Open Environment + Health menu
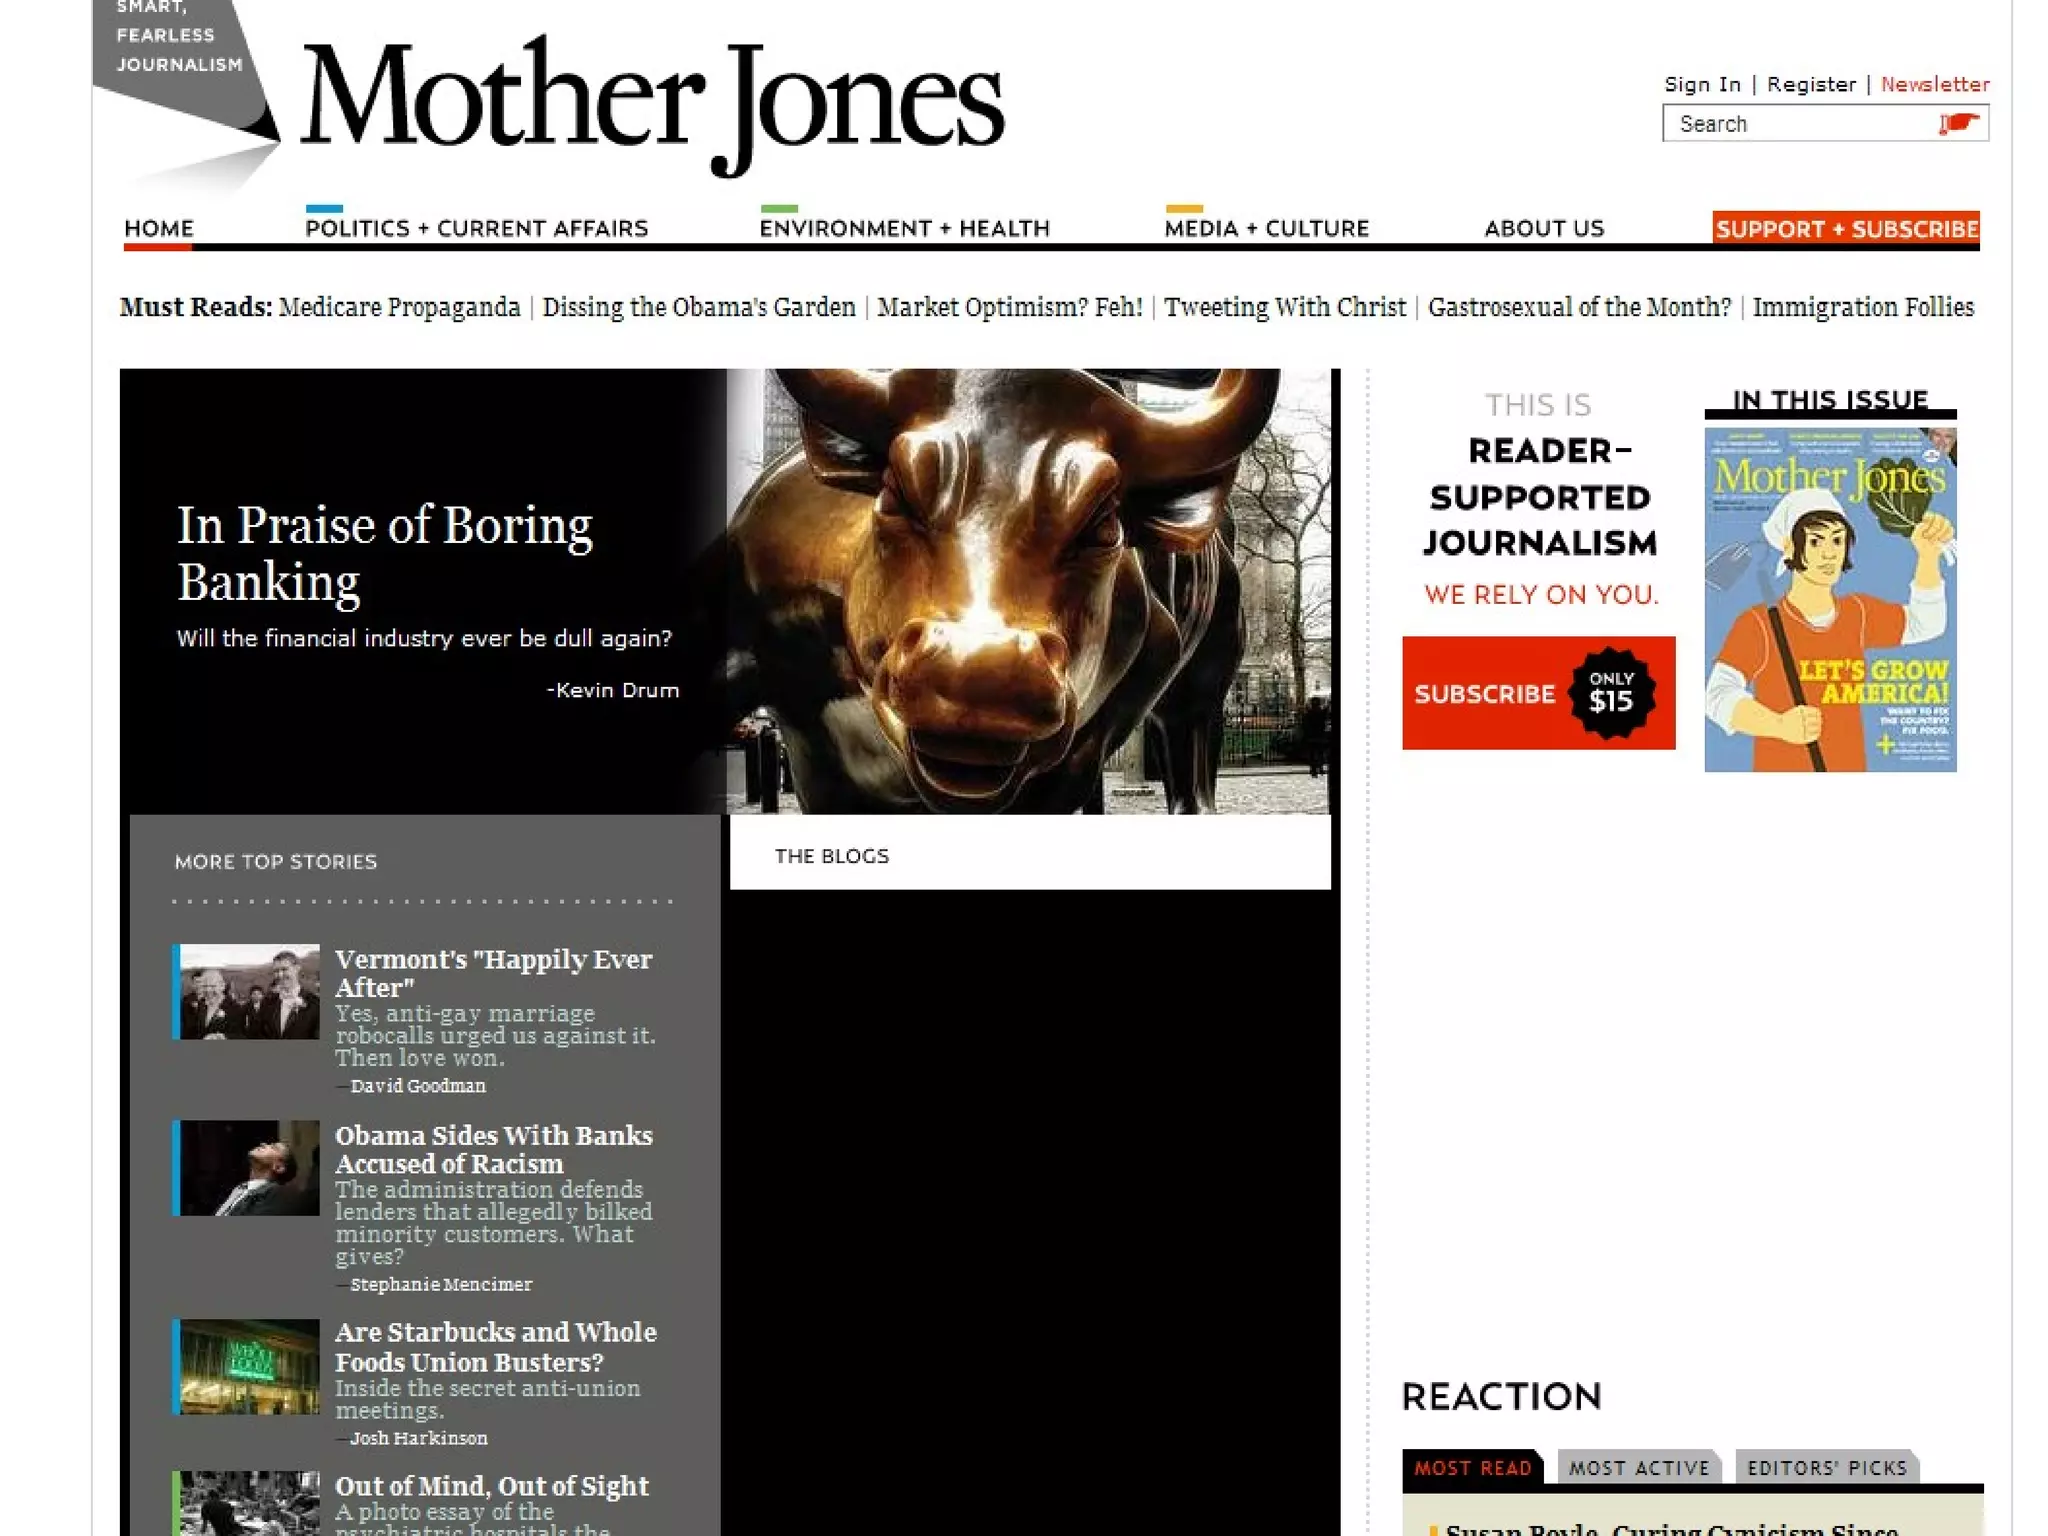This screenshot has width=2048, height=1536. click(904, 229)
